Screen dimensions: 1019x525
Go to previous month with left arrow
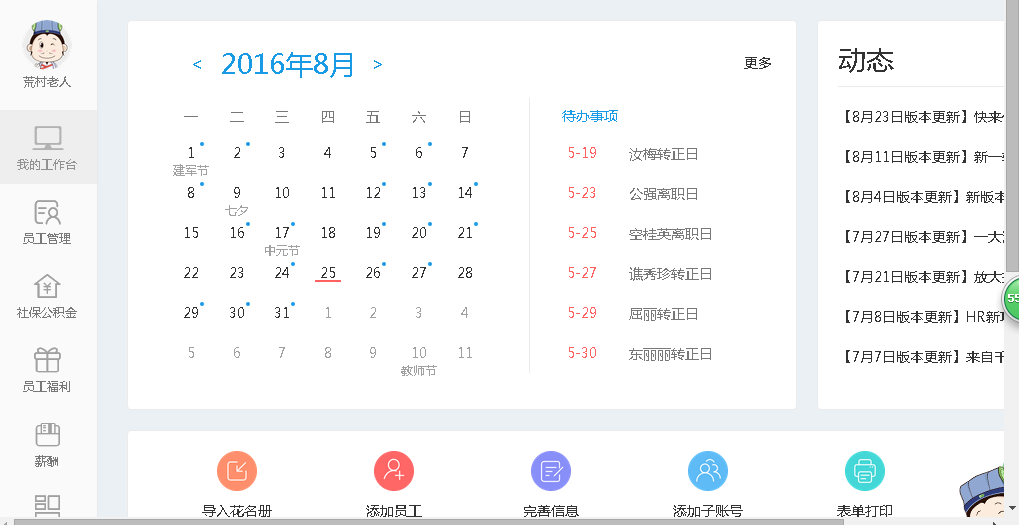(x=197, y=64)
